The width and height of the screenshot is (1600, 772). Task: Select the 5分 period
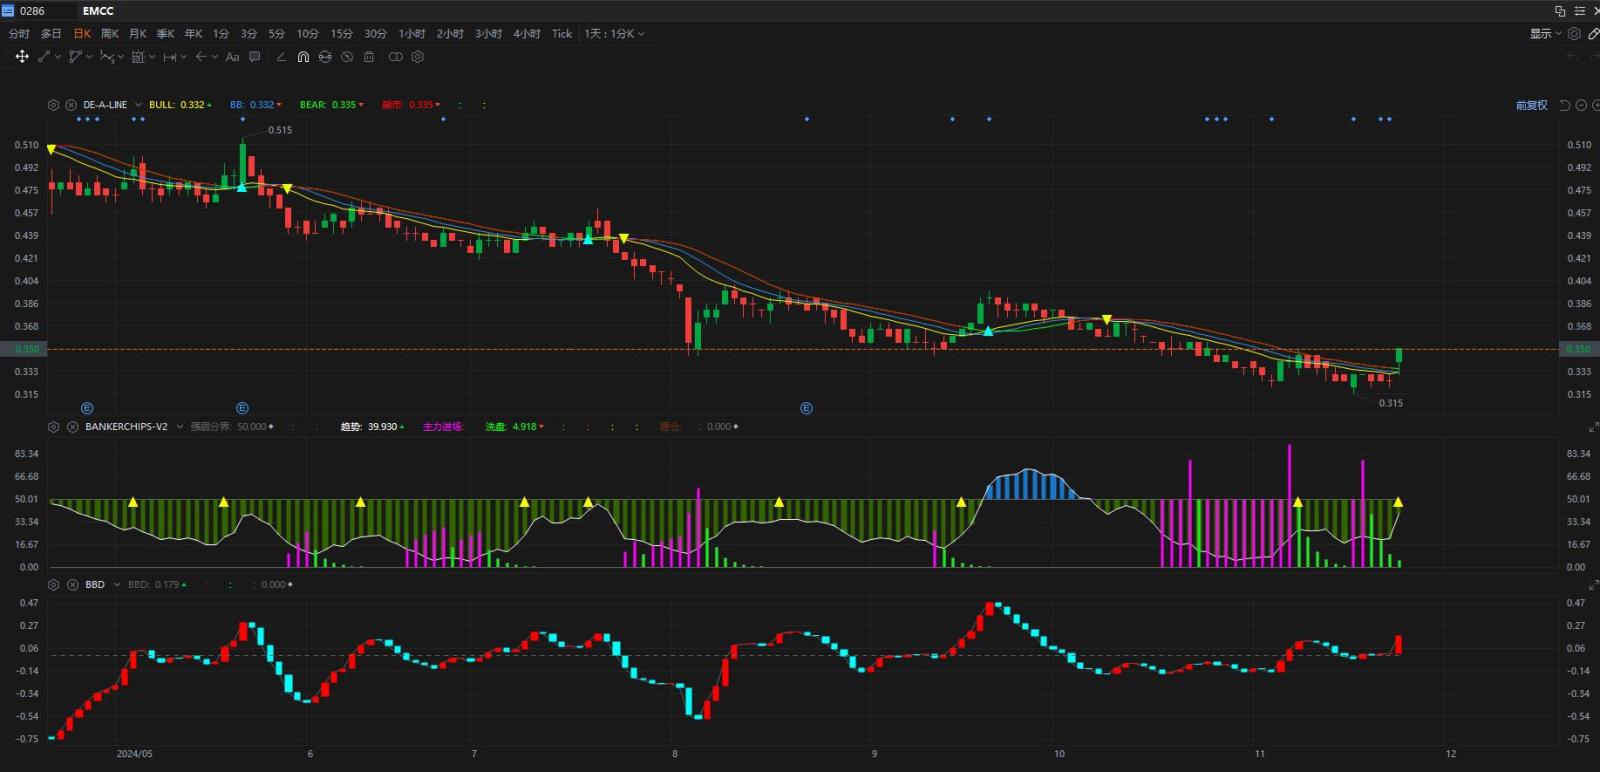277,34
